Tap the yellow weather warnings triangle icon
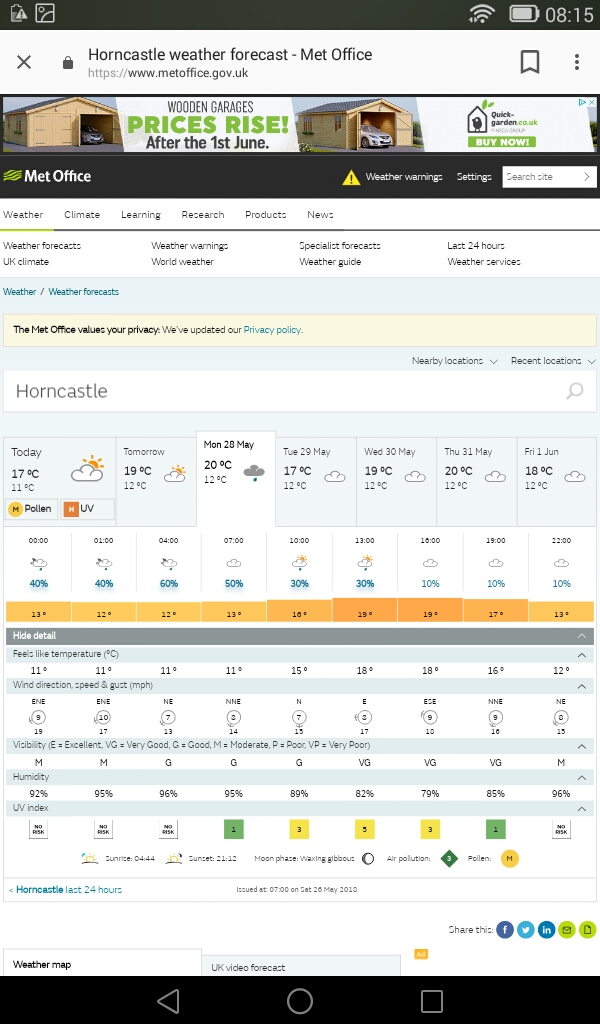The image size is (600, 1024). point(351,177)
